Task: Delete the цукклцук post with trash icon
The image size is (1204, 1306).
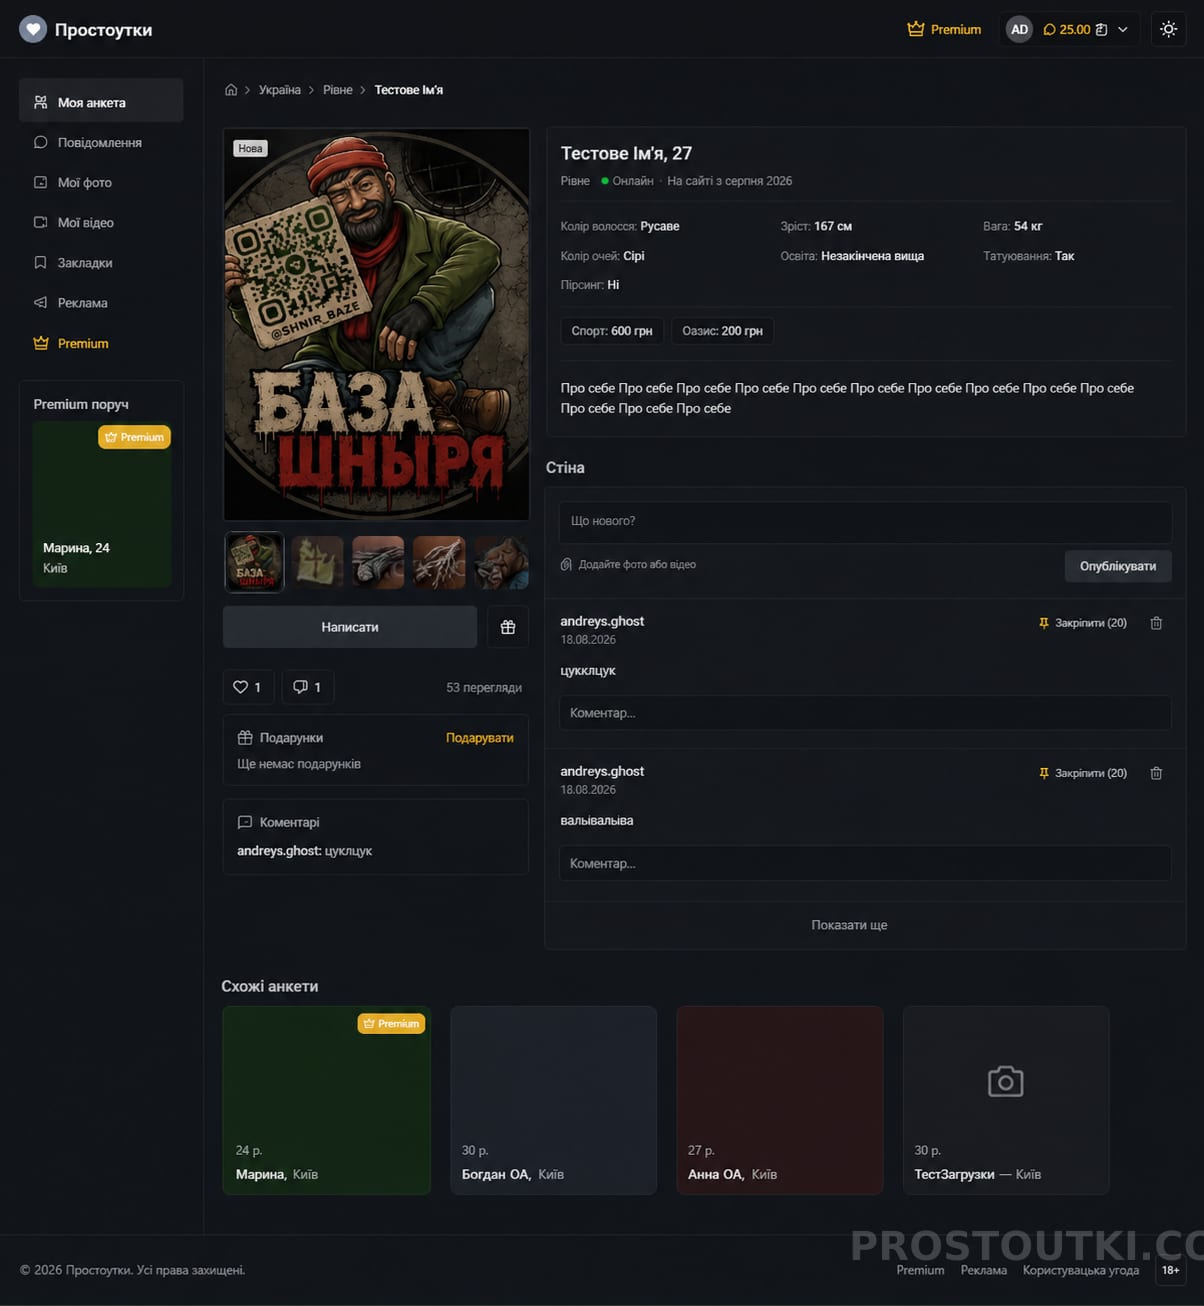Action: click(1156, 623)
